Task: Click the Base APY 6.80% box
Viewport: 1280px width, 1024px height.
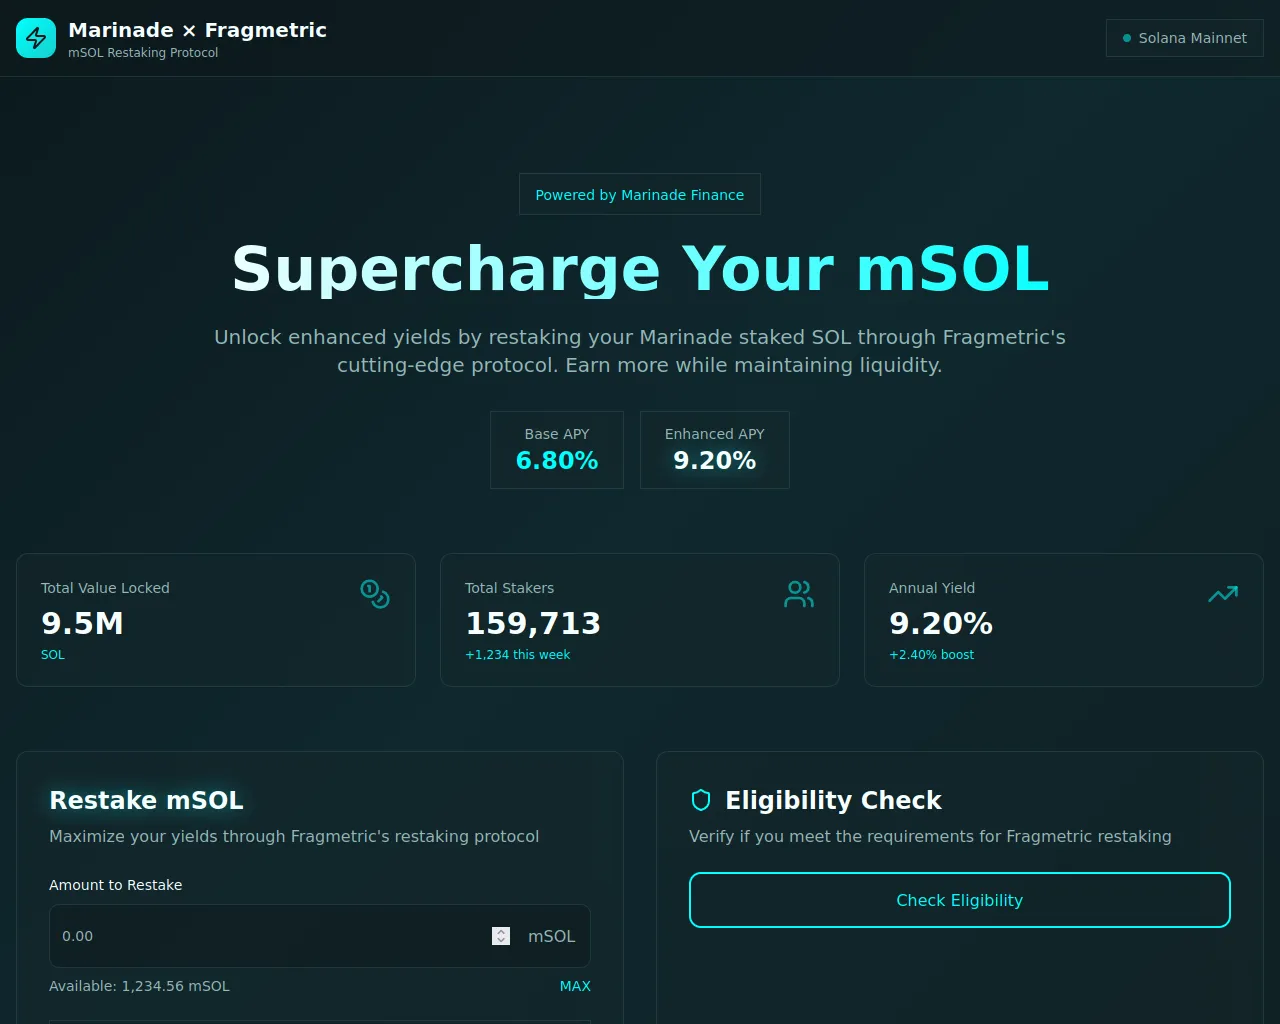Action: (x=557, y=450)
